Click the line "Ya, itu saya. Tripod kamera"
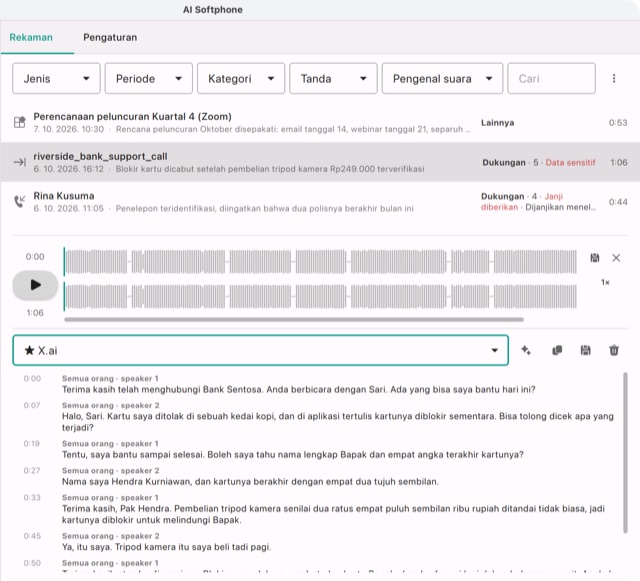Image resolution: width=640 pixels, height=581 pixels. (167, 547)
